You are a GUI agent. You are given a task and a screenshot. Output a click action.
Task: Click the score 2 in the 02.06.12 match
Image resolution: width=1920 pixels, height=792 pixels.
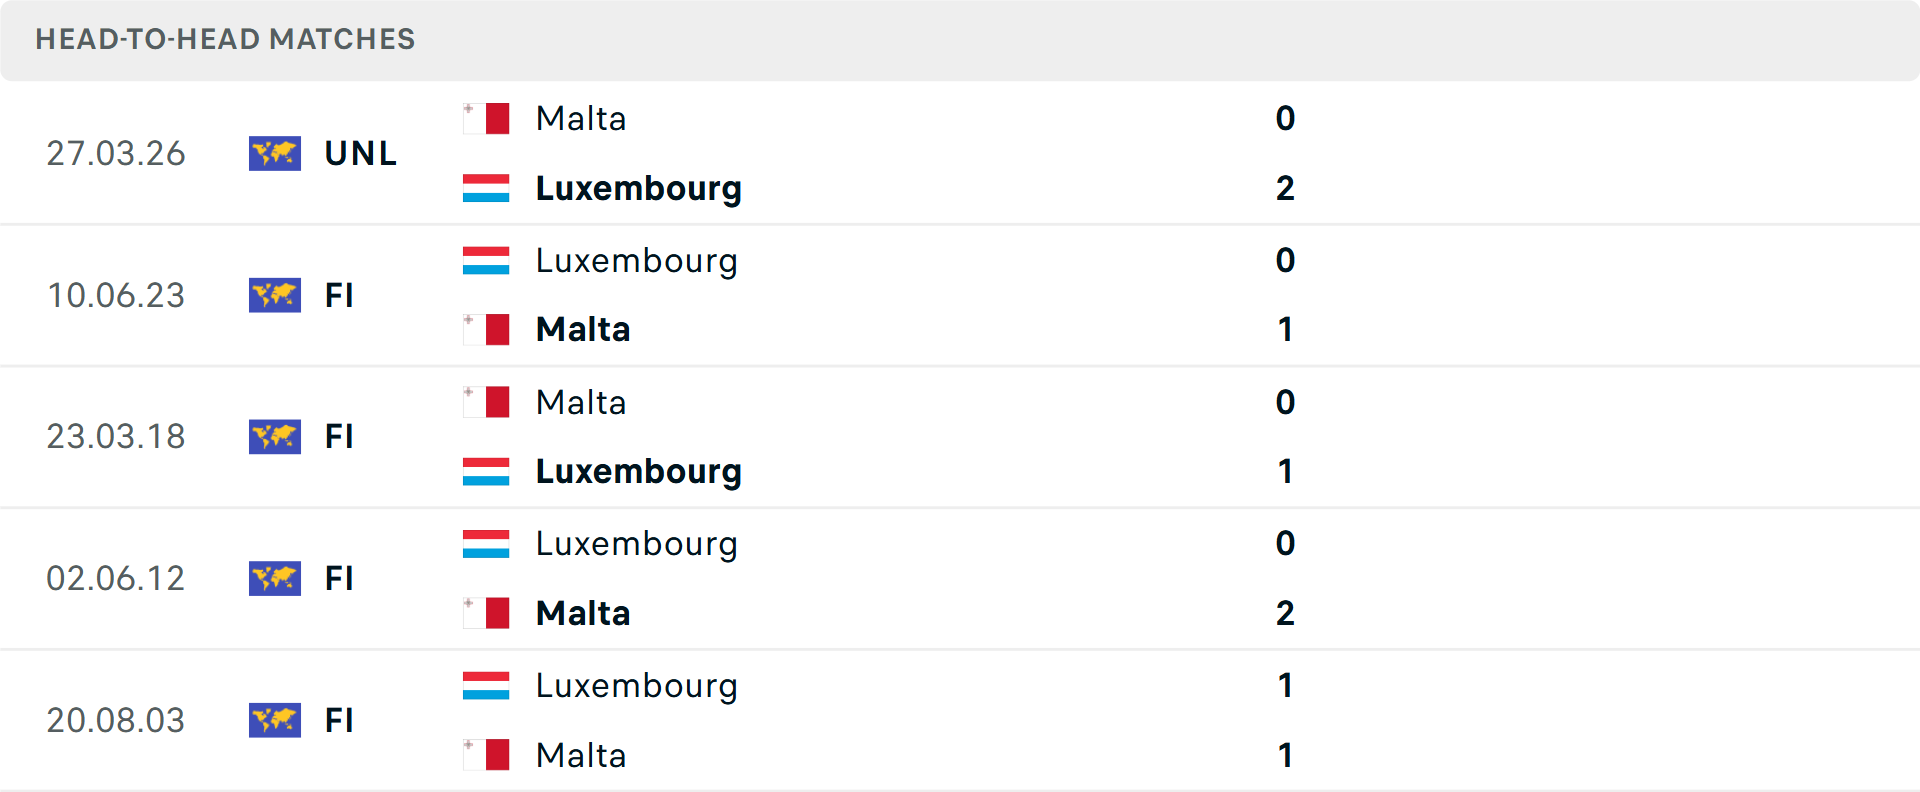[x=1285, y=613]
